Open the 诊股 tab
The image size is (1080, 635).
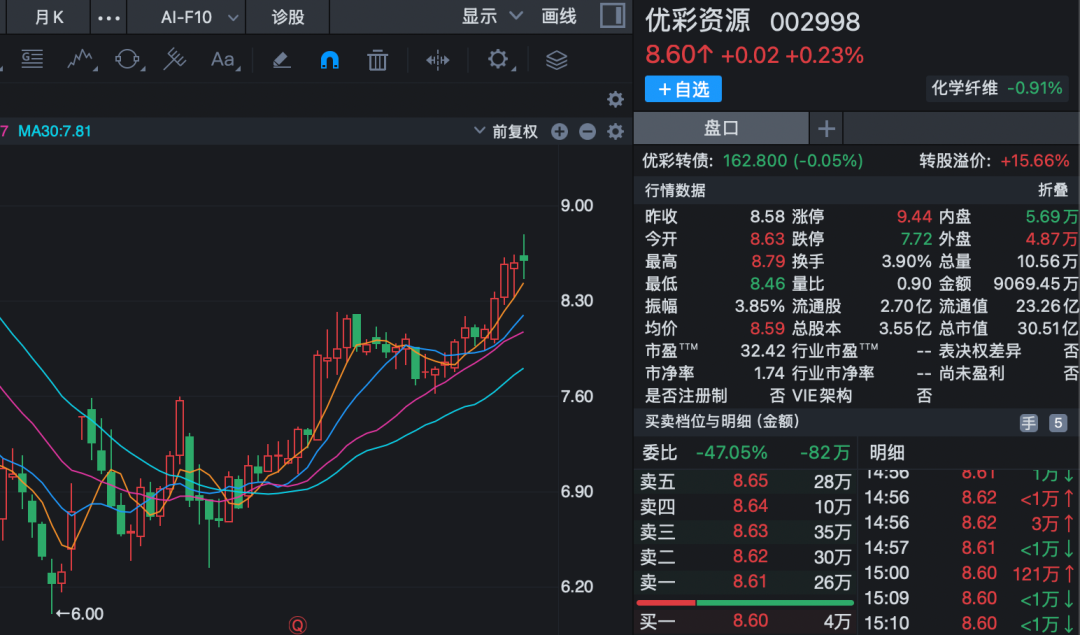(288, 17)
